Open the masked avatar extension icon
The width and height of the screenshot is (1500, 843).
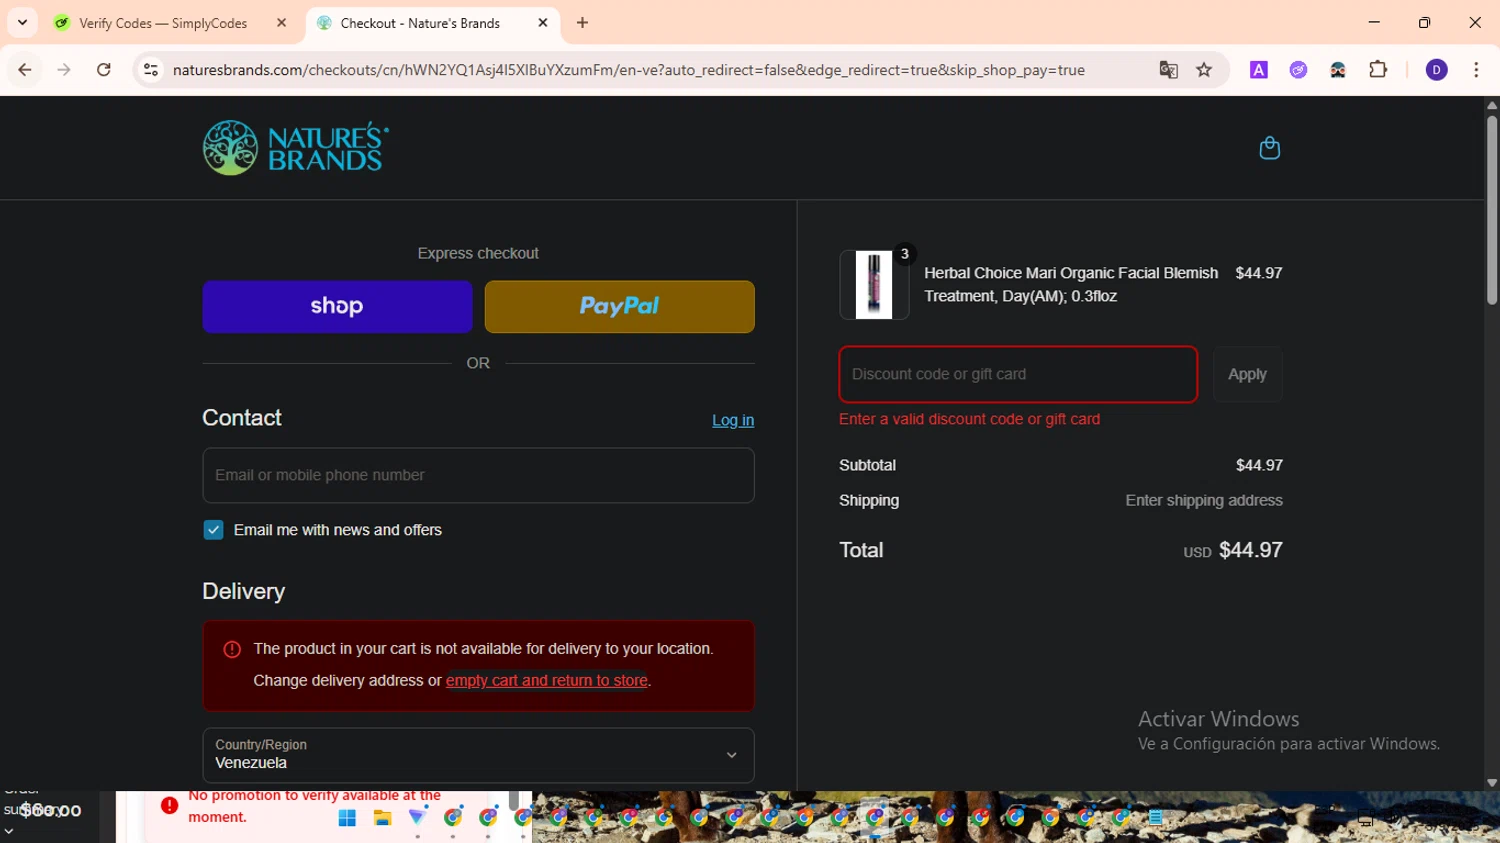click(x=1338, y=70)
